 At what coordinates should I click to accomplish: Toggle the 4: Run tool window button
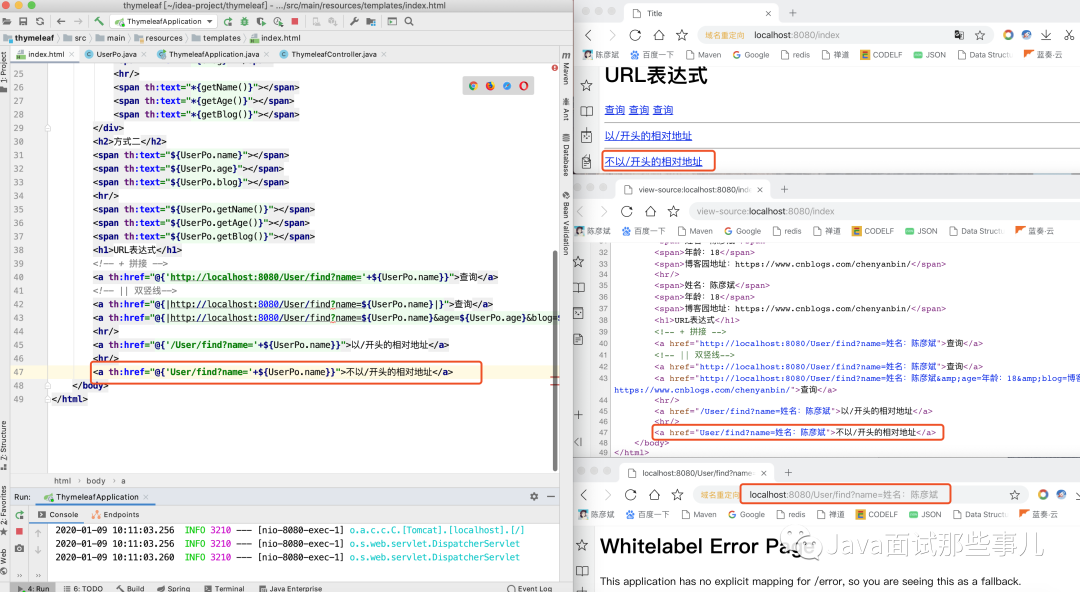[34, 588]
